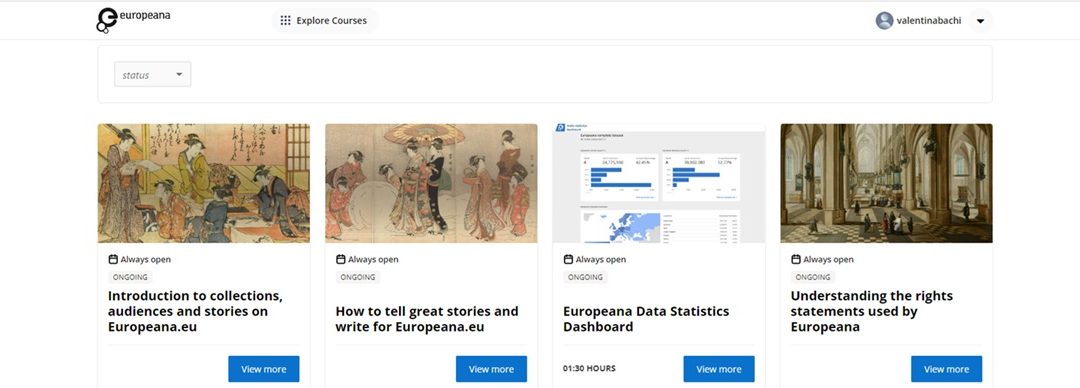View more for Introduction to collections course
The height and width of the screenshot is (388, 1080).
pyautogui.click(x=264, y=369)
